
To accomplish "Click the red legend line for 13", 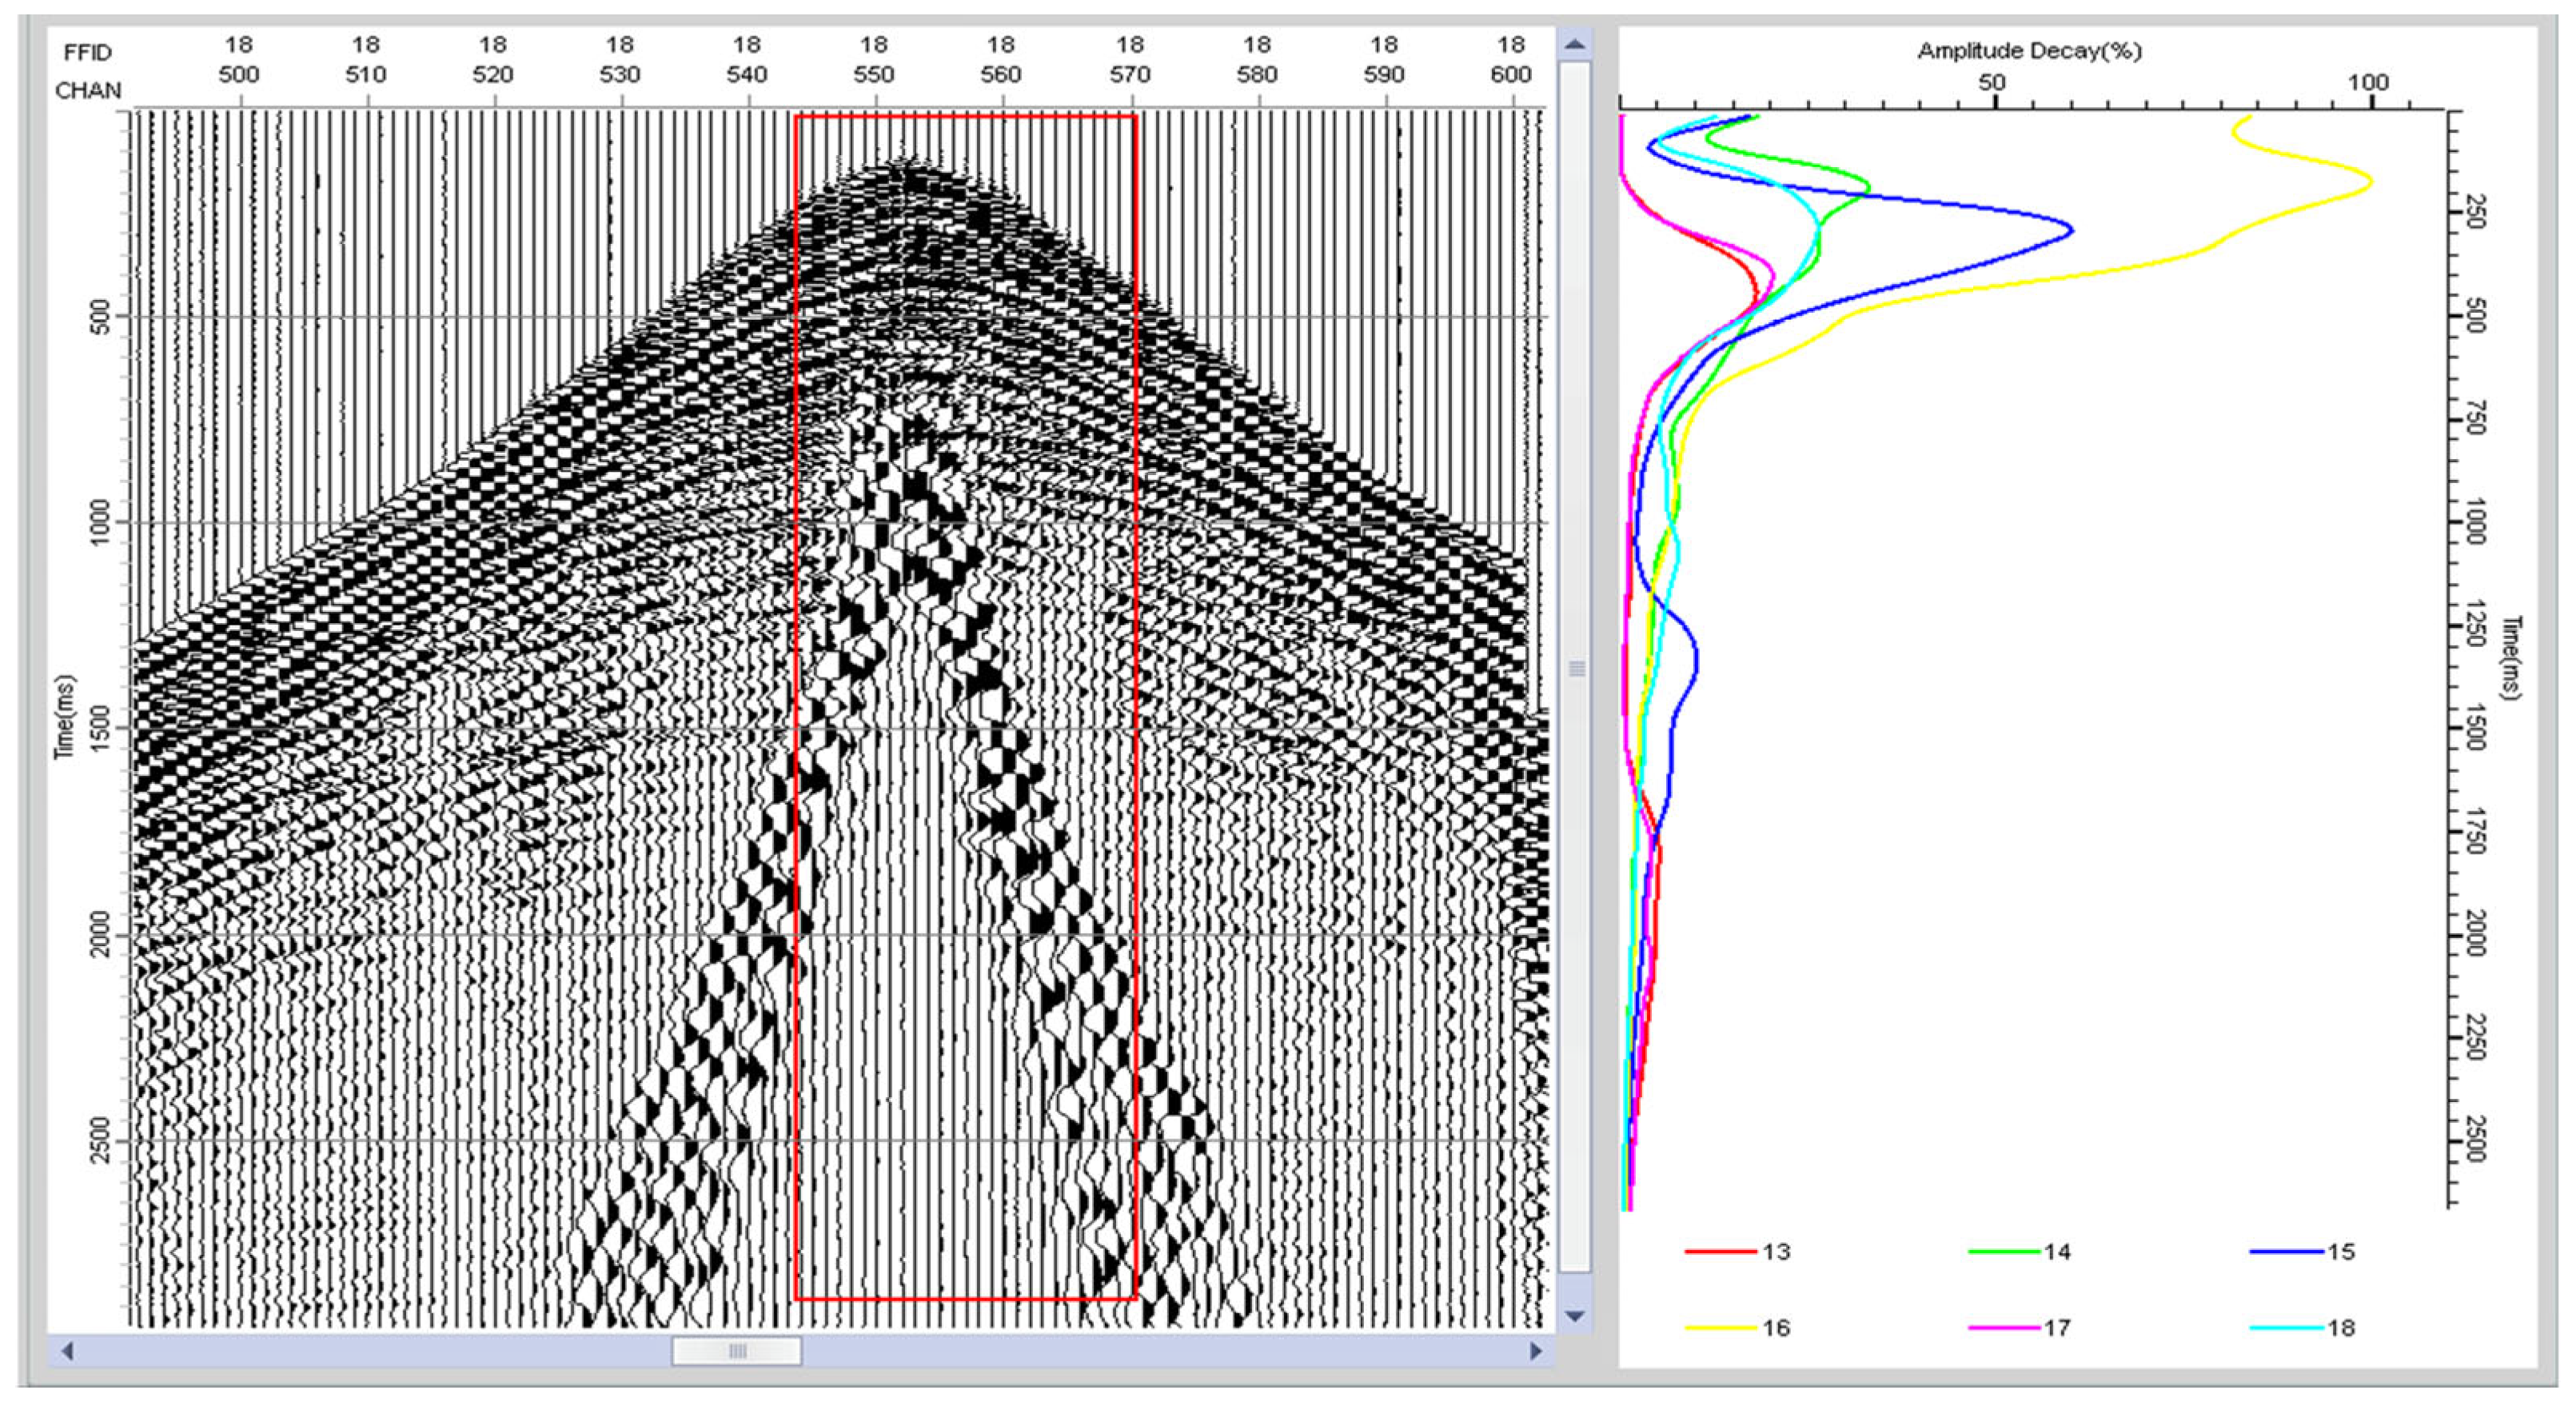I will pos(1720,1252).
